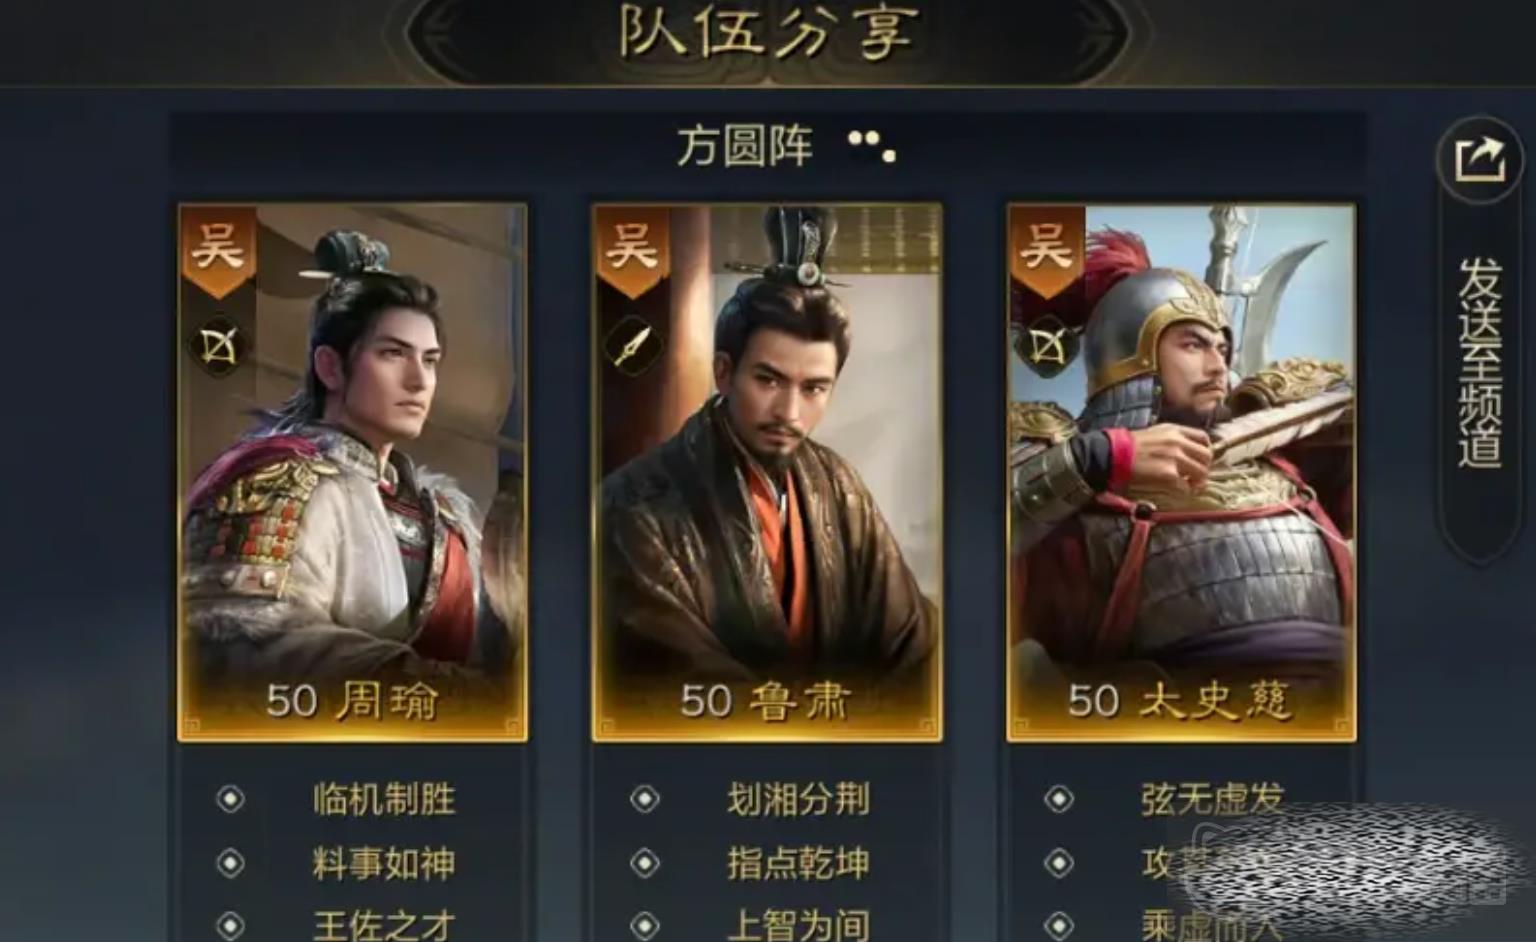Select the 指点乾坤 skill
Image resolution: width=1536 pixels, height=942 pixels.
point(798,863)
